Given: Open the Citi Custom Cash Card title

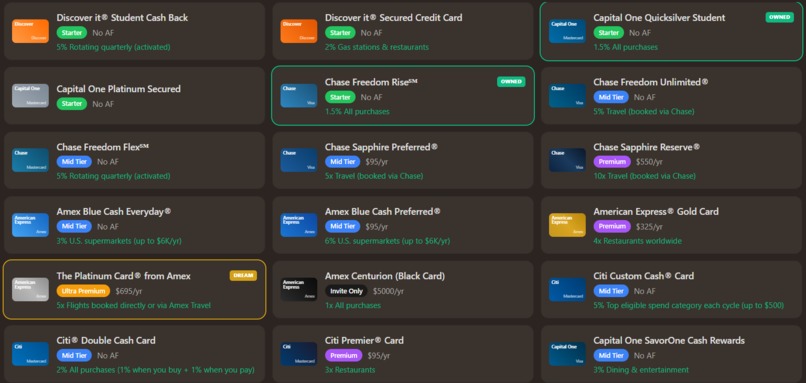Looking at the screenshot, I should (644, 276).
